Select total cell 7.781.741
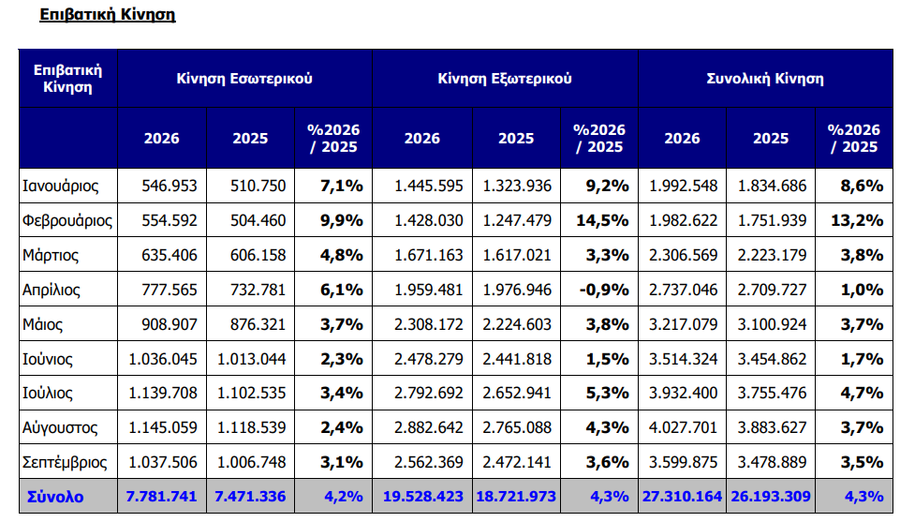The image size is (900, 522). pyautogui.click(x=162, y=497)
